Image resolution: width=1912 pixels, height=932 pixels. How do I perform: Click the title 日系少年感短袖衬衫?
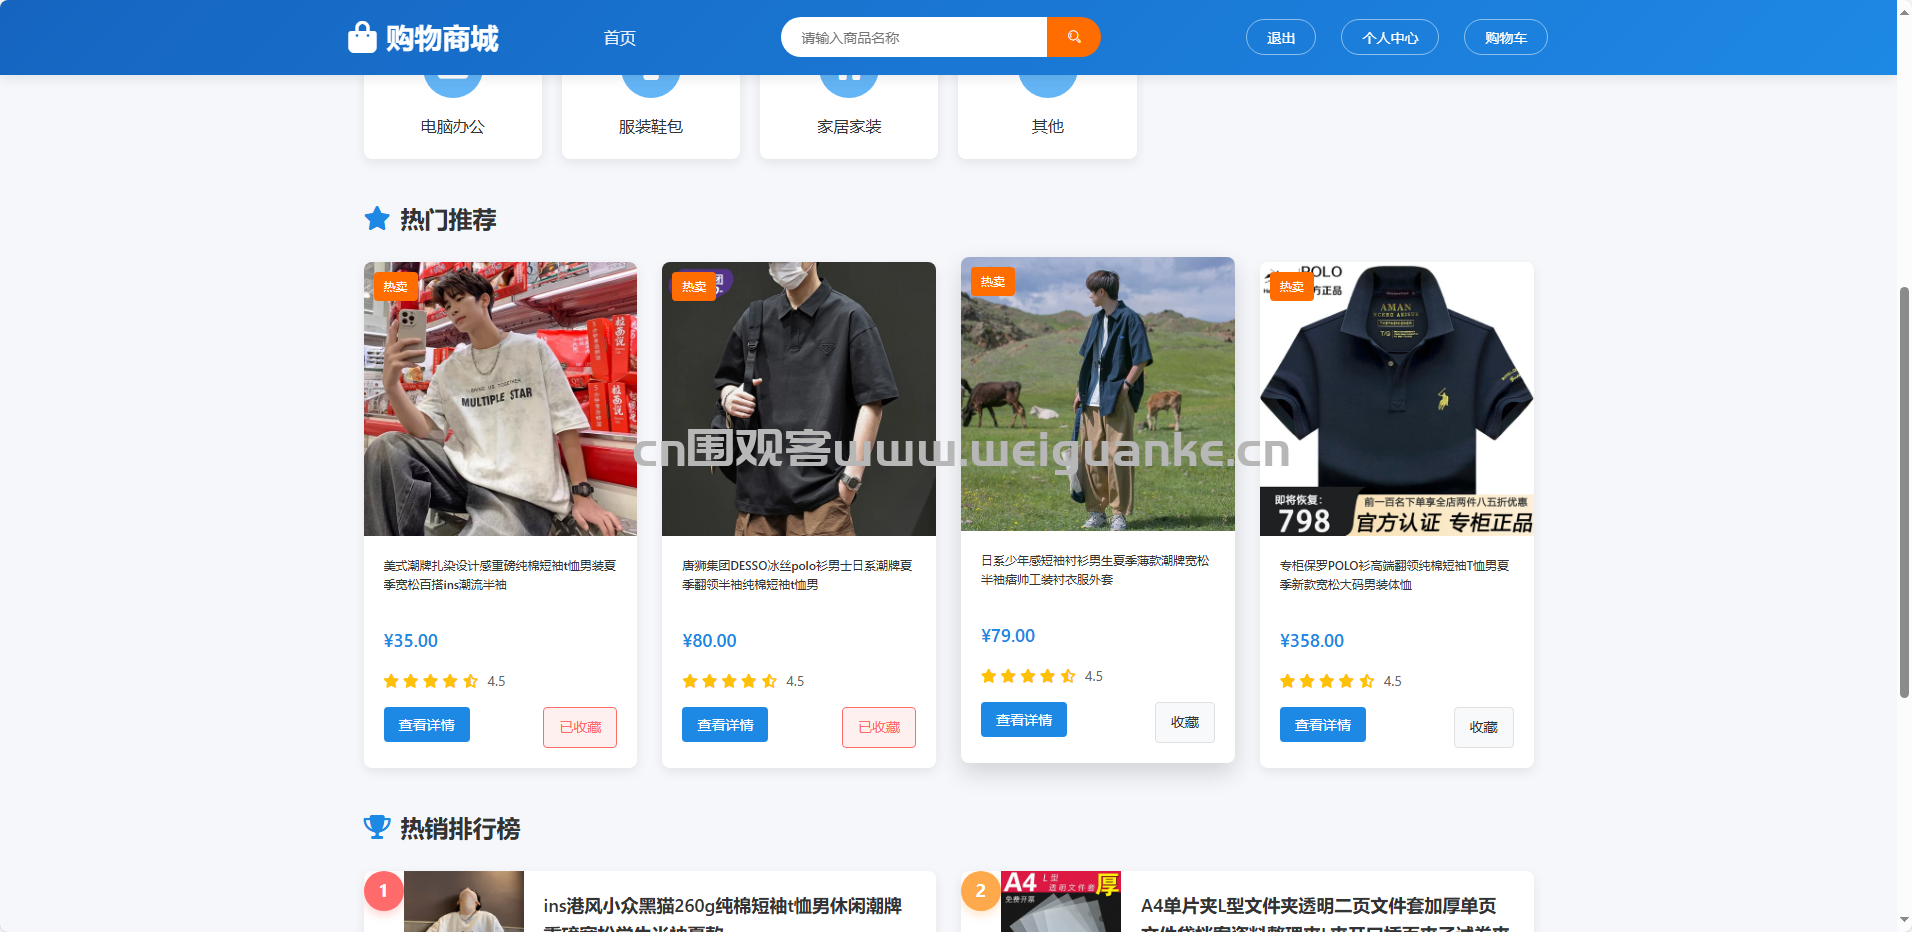[x=1096, y=570]
